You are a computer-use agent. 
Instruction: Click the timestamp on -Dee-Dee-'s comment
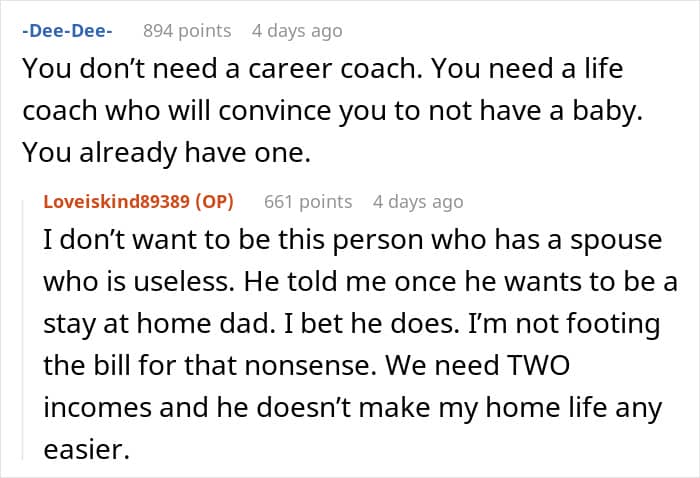pos(297,31)
